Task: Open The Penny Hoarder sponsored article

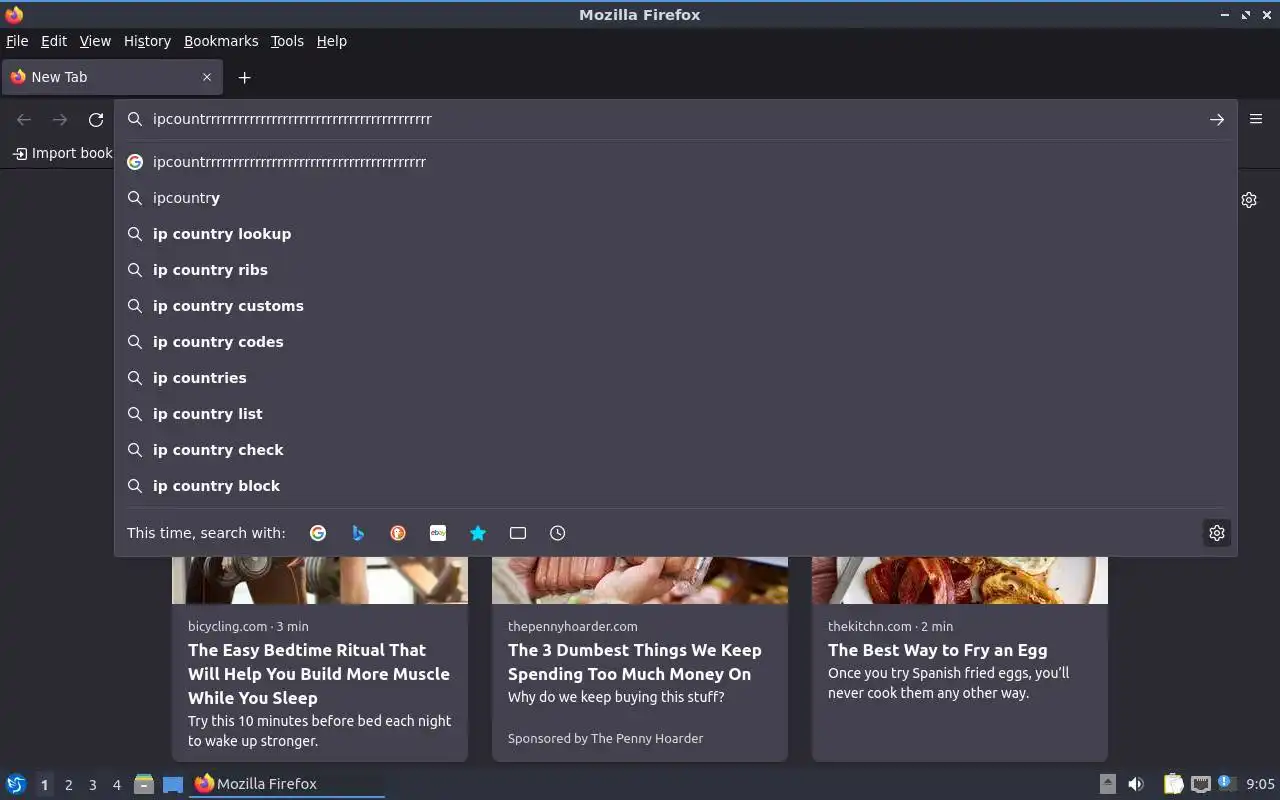Action: click(640, 660)
